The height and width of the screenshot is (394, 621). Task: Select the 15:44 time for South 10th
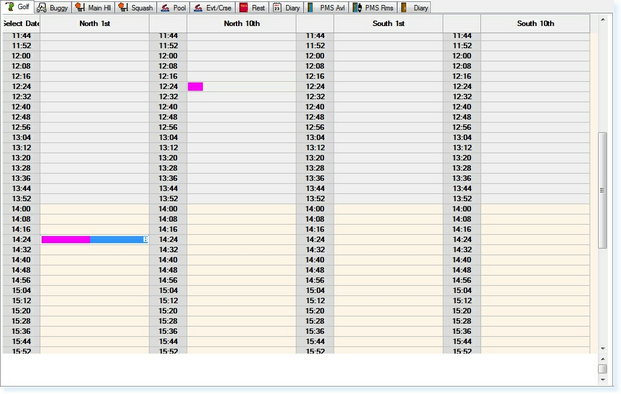tap(462, 342)
